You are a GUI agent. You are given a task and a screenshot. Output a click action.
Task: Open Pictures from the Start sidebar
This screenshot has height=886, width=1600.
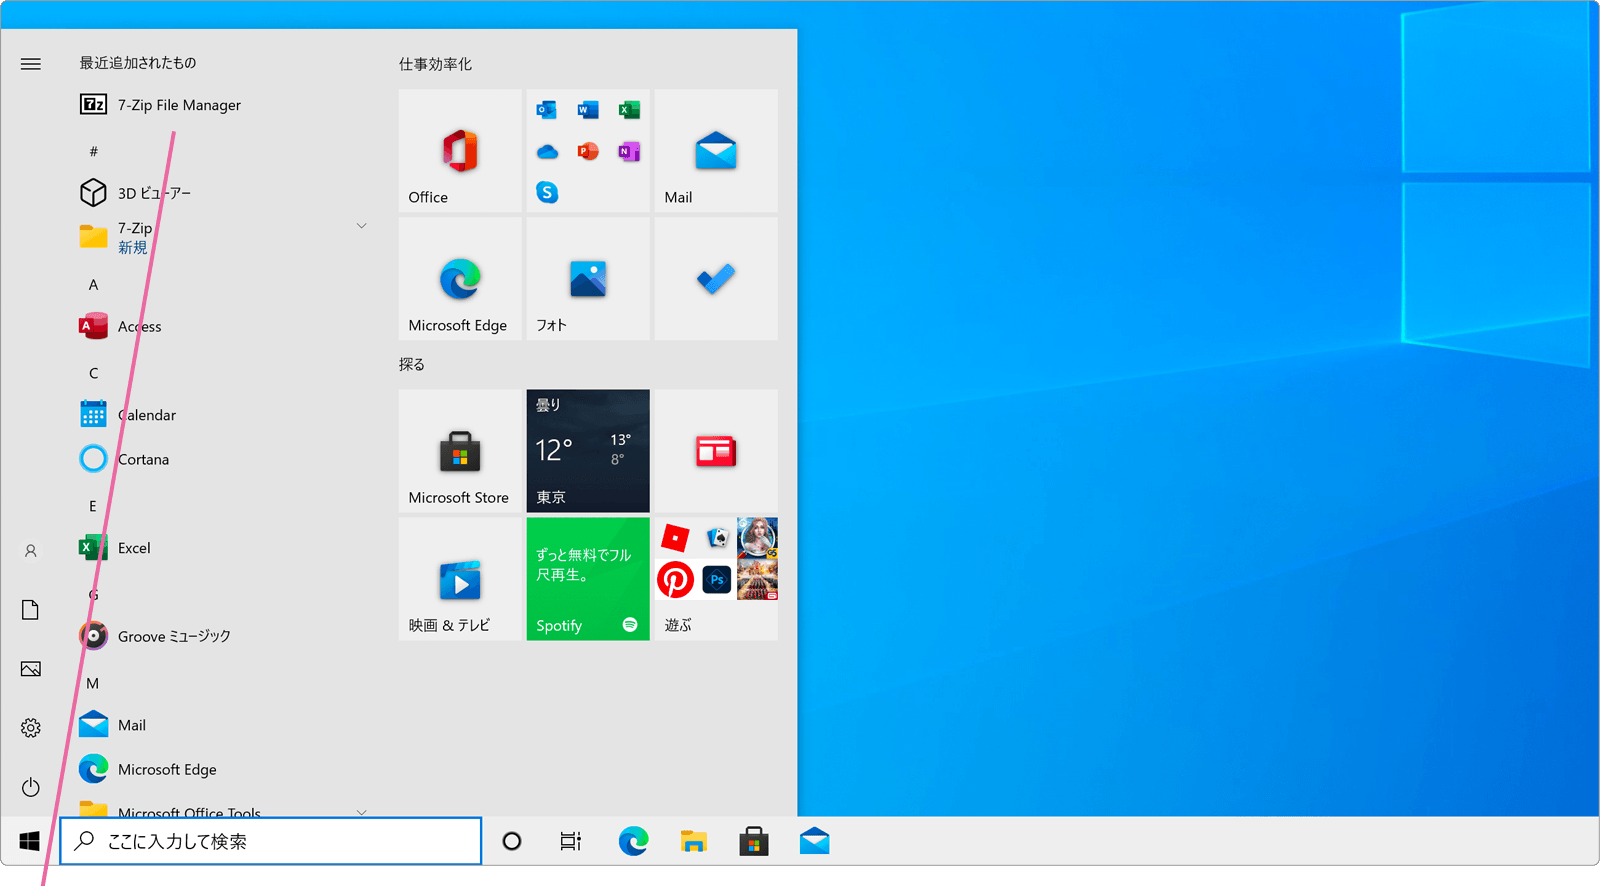(31, 669)
